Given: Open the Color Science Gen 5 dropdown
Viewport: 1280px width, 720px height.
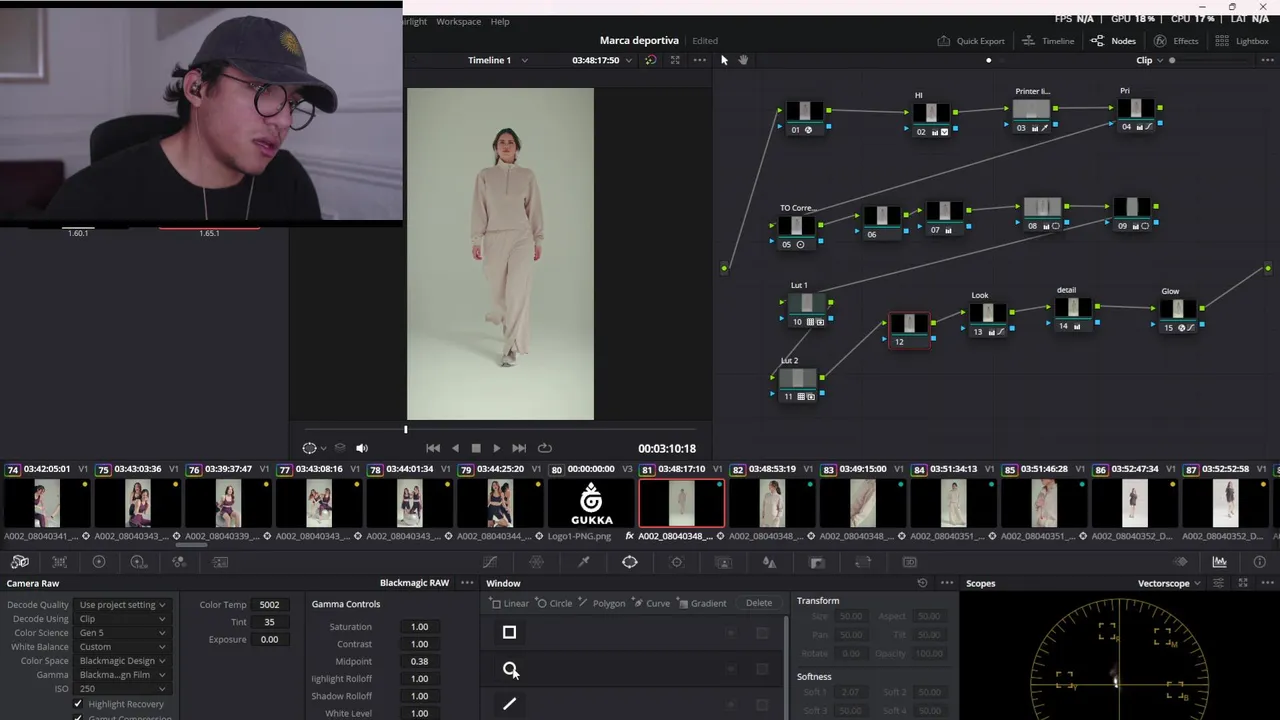Looking at the screenshot, I should [x=122, y=633].
